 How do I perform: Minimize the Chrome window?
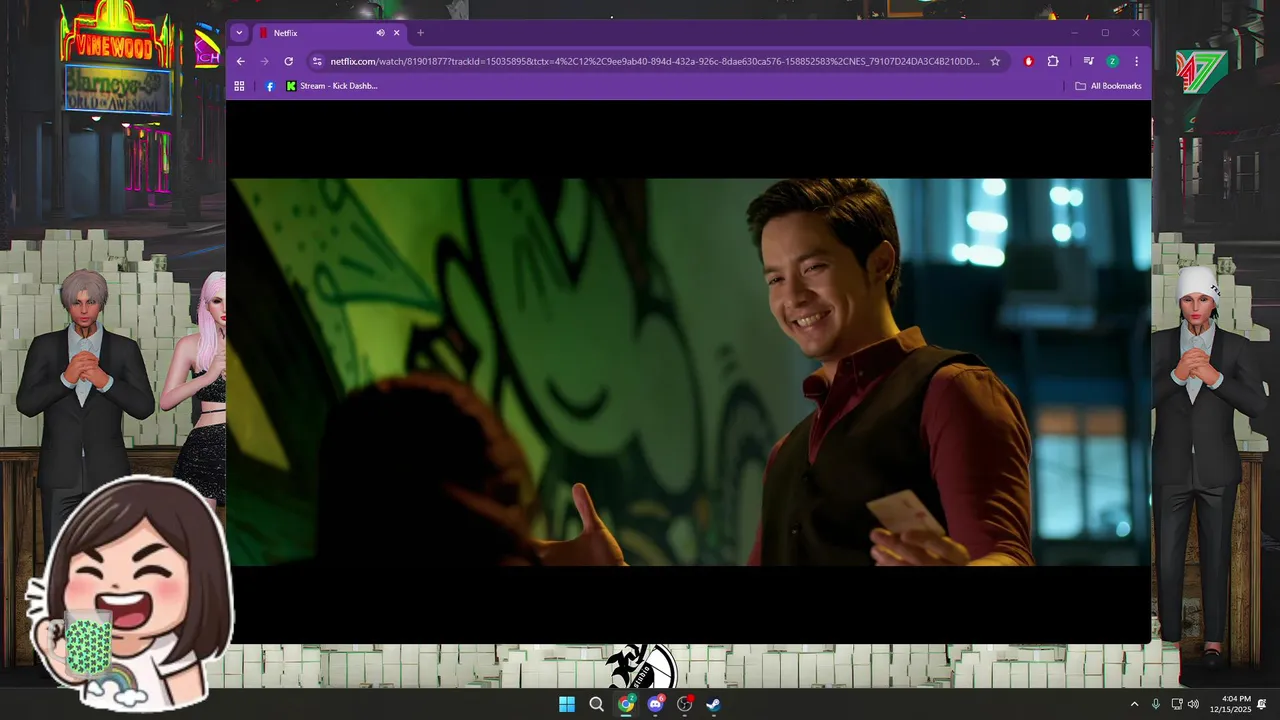[1074, 33]
